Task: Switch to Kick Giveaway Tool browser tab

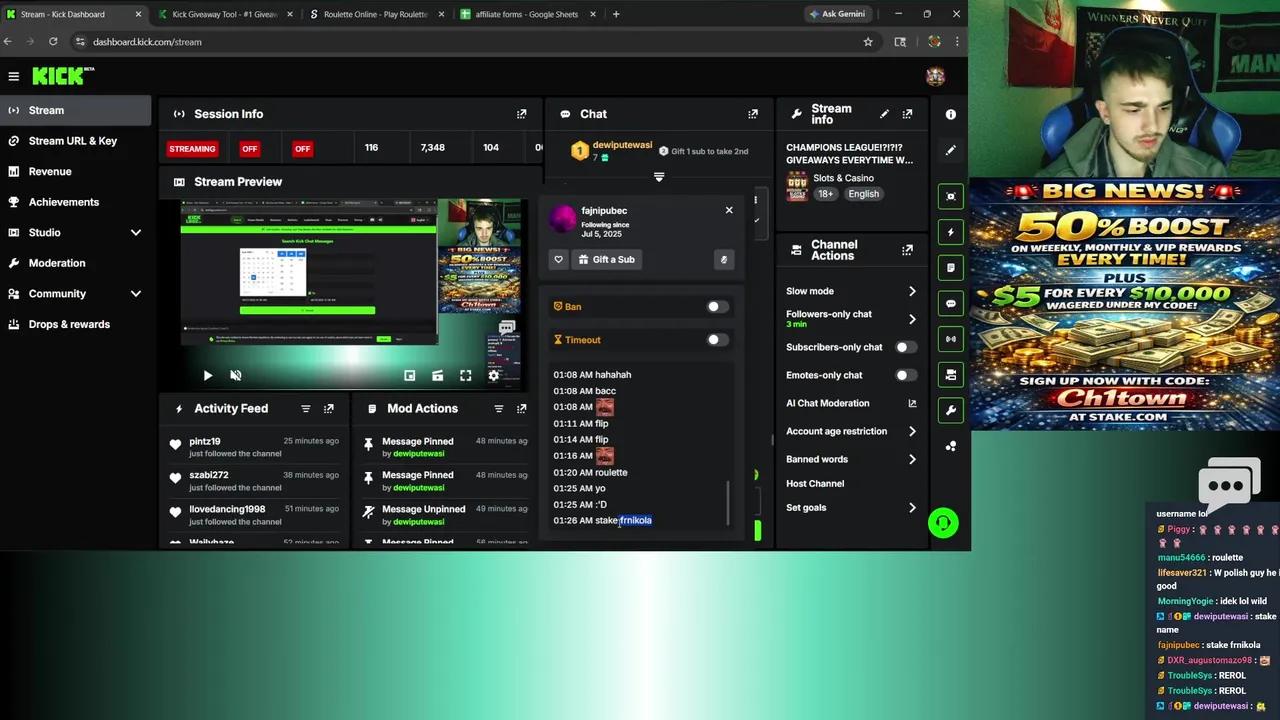Action: [224, 14]
